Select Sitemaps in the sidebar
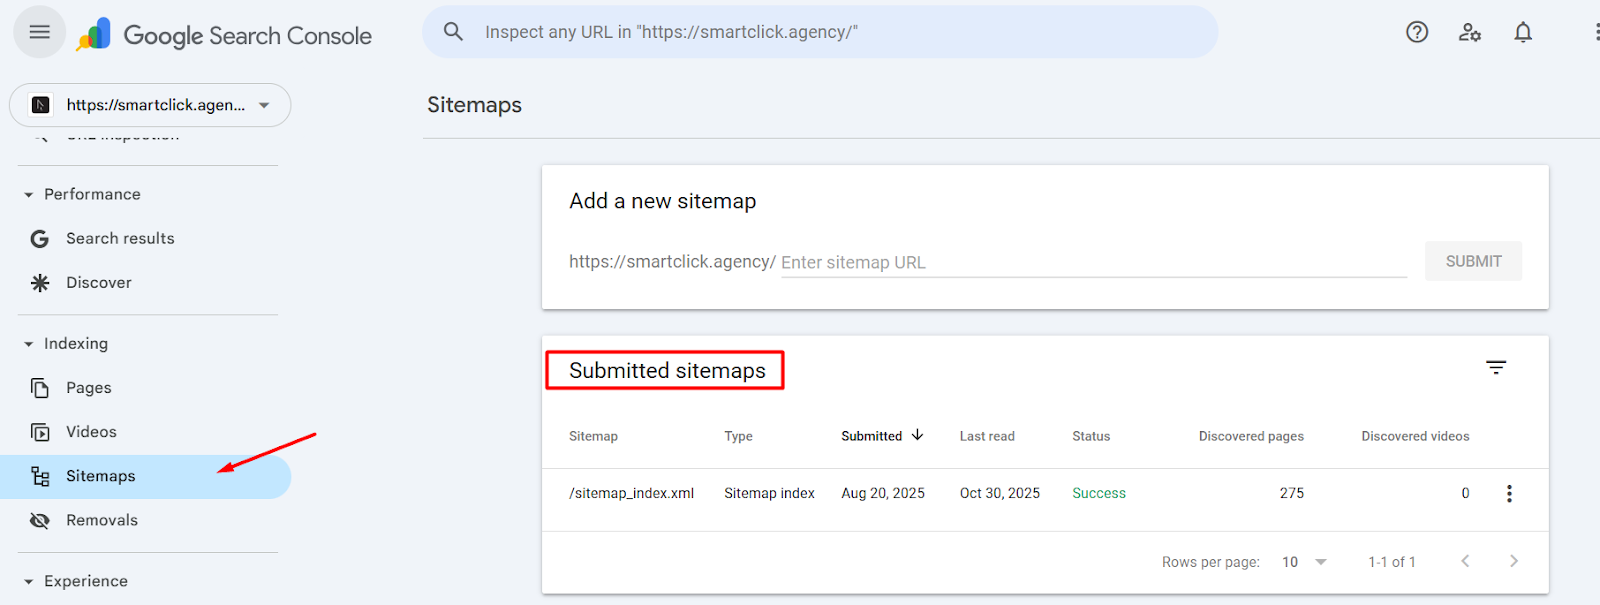 (x=146, y=477)
